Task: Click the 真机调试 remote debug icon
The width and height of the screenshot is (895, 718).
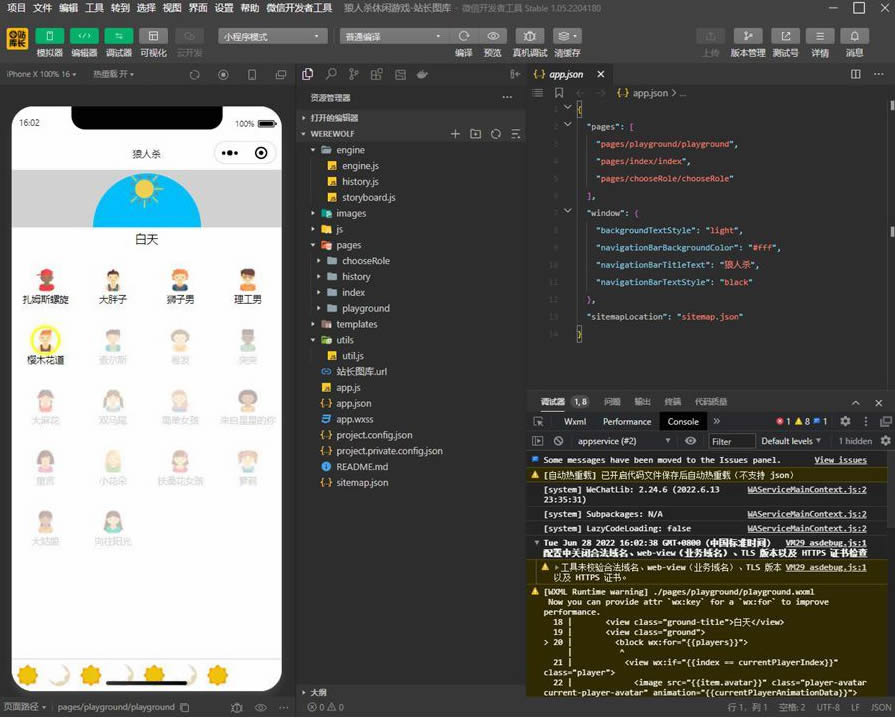Action: [x=529, y=36]
